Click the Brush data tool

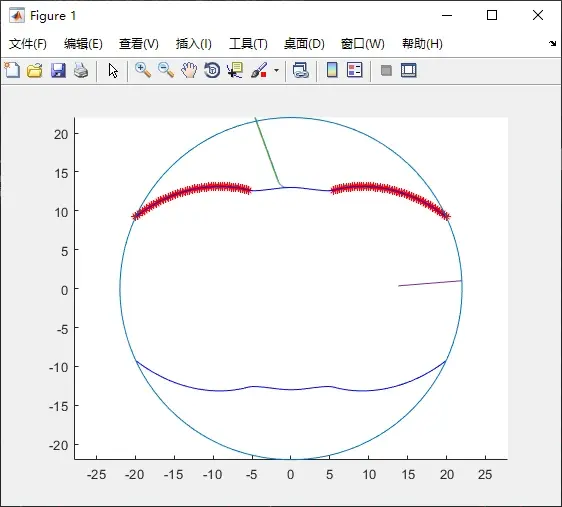click(x=258, y=70)
